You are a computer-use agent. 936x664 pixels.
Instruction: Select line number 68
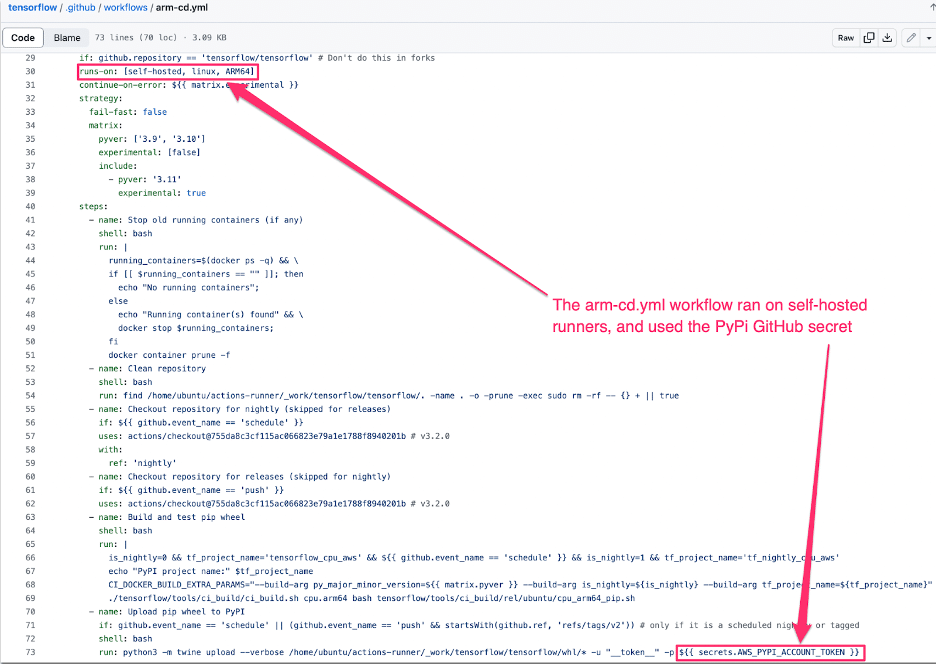tap(30, 585)
